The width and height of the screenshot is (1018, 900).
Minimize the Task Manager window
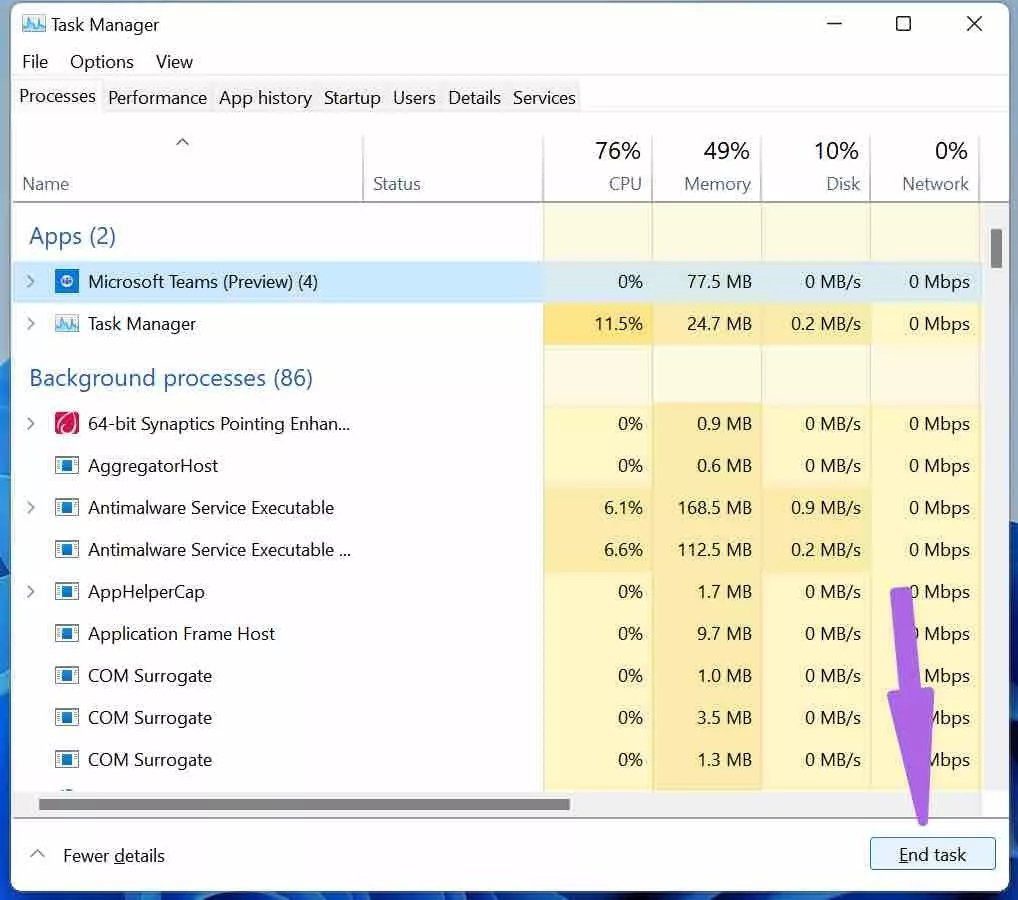tap(834, 24)
